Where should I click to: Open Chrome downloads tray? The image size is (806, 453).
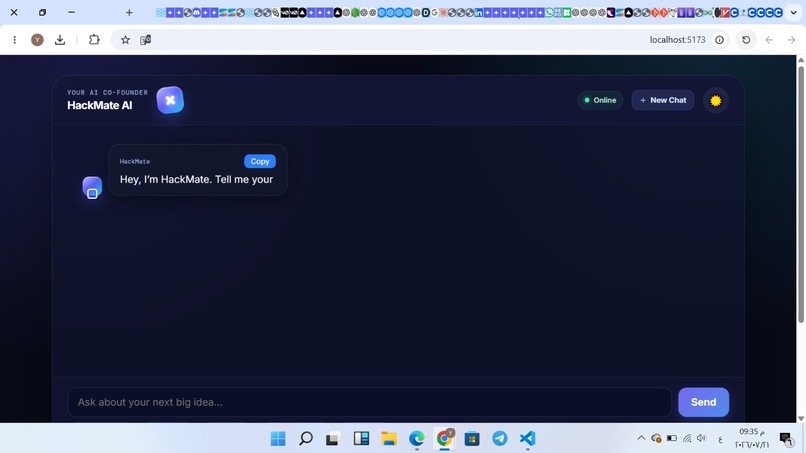[60, 40]
